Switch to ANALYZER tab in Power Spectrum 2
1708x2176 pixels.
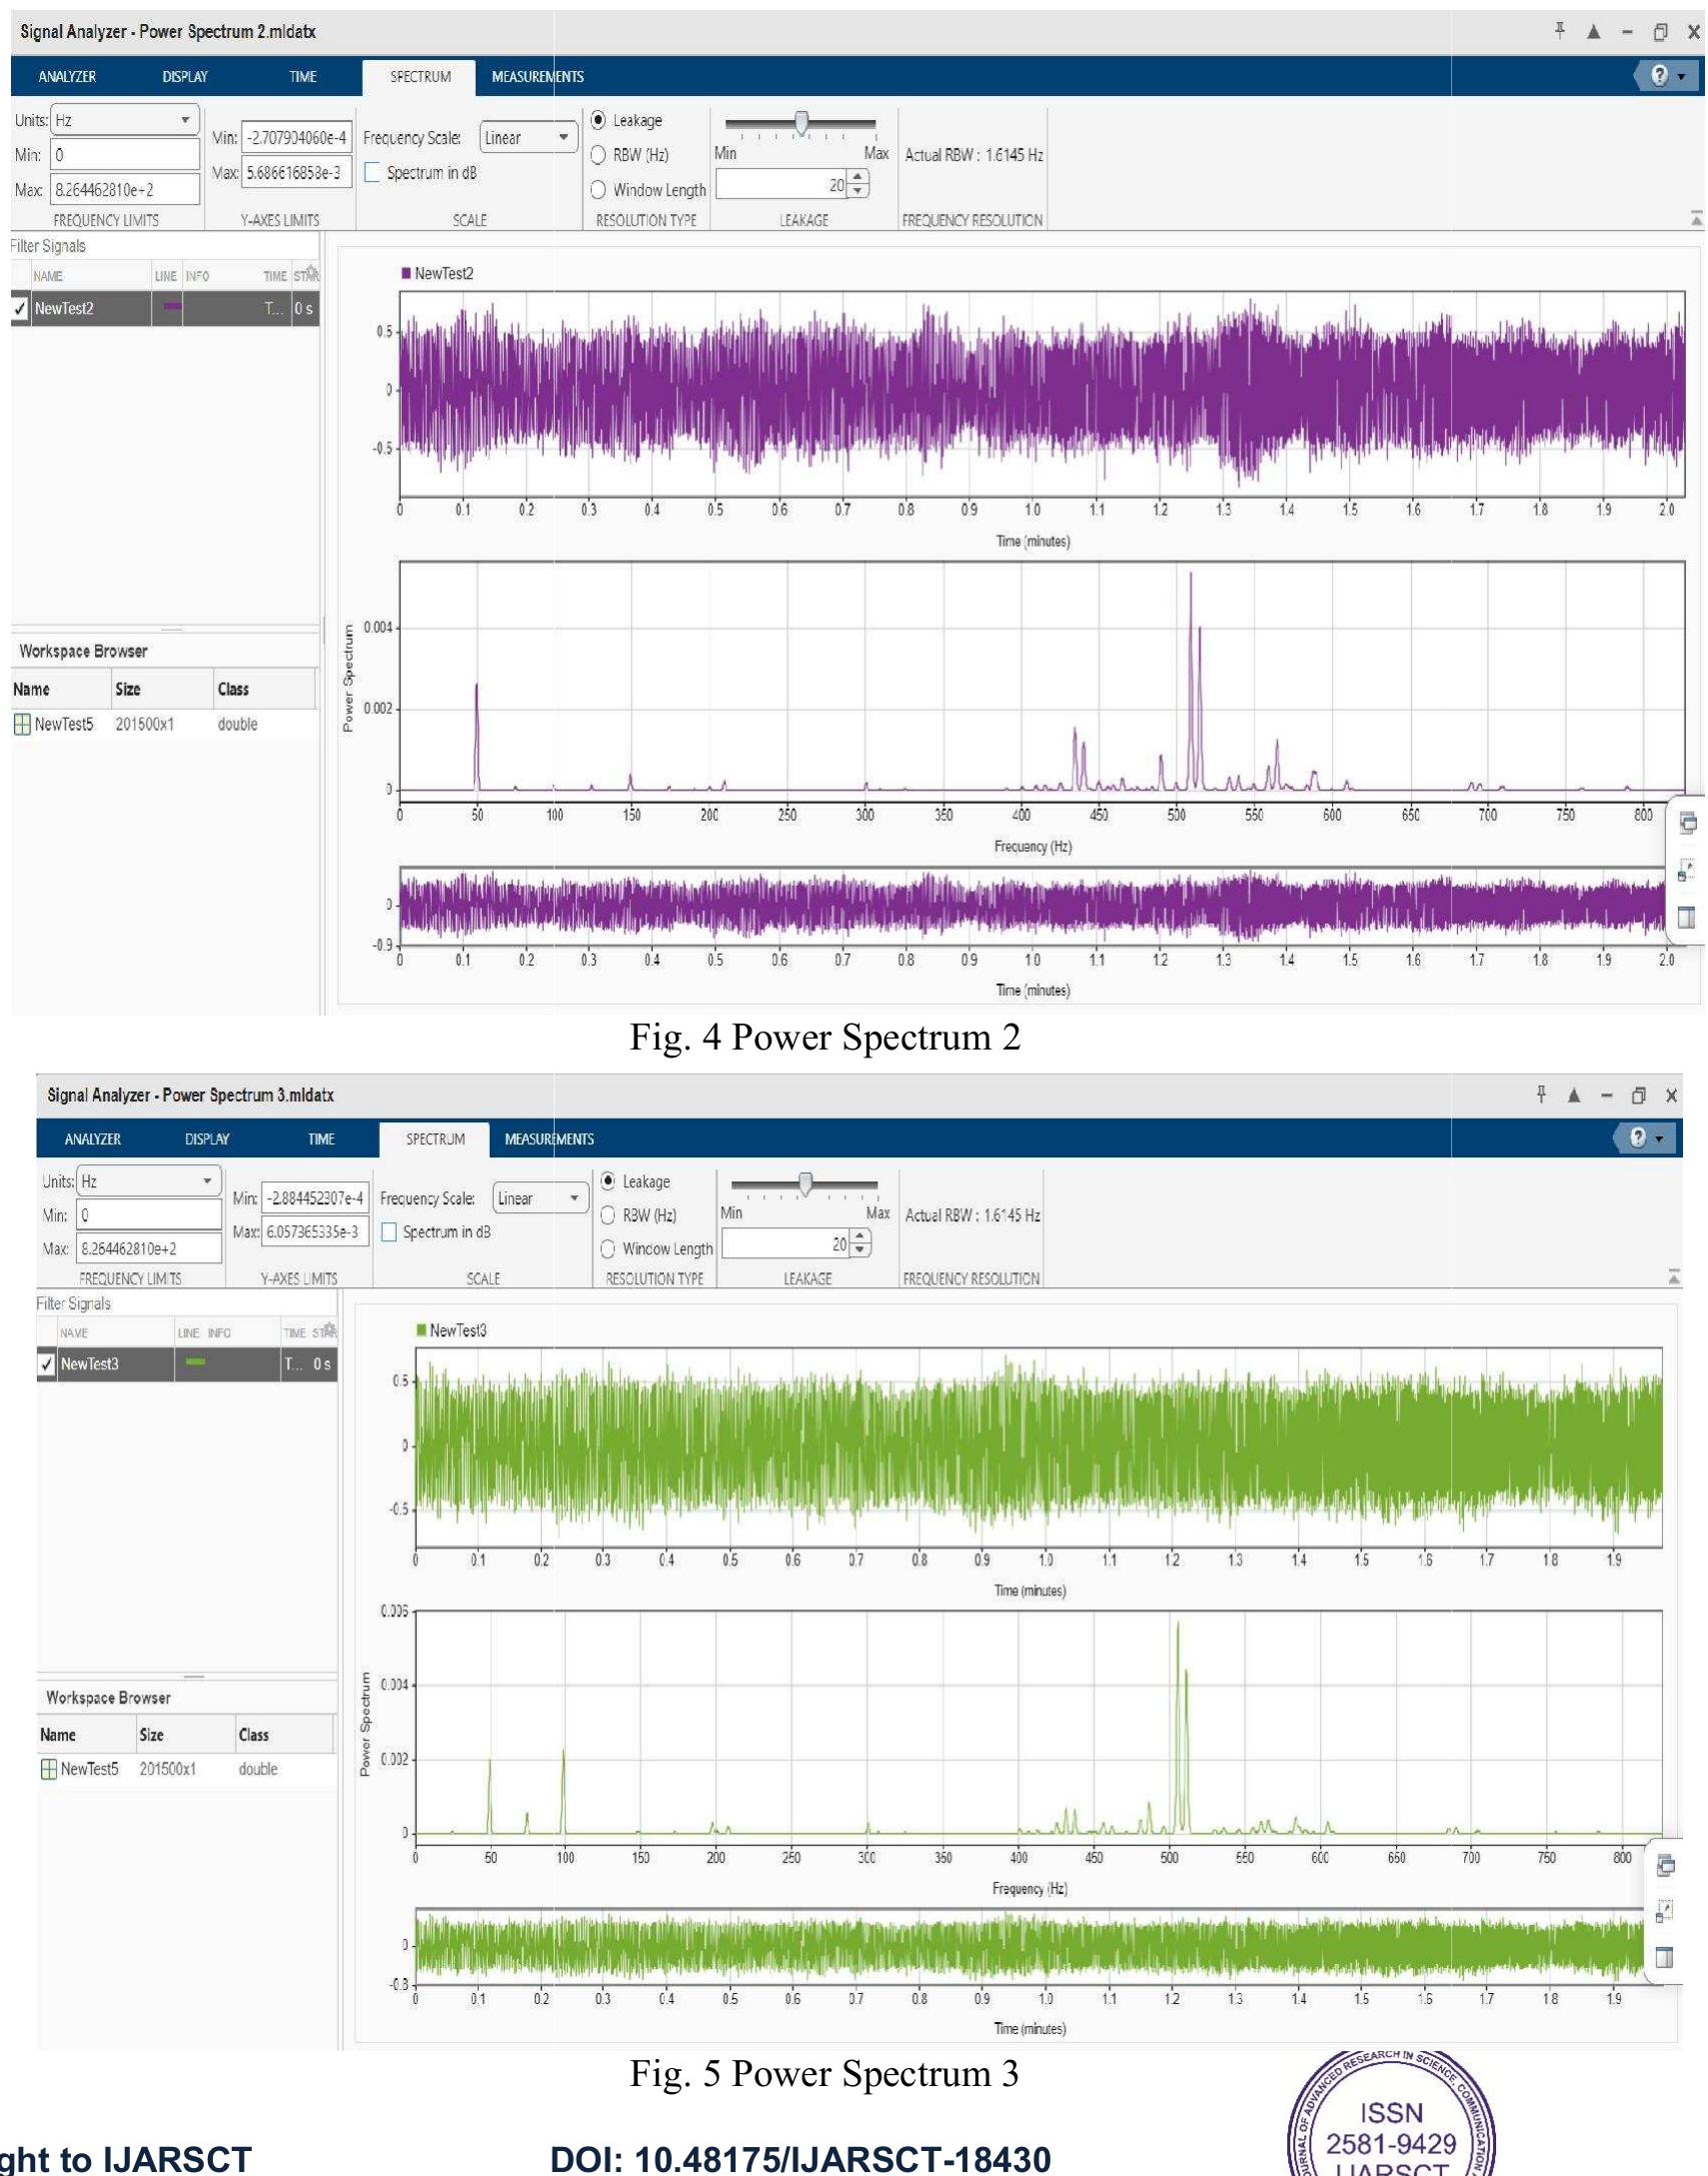67,77
